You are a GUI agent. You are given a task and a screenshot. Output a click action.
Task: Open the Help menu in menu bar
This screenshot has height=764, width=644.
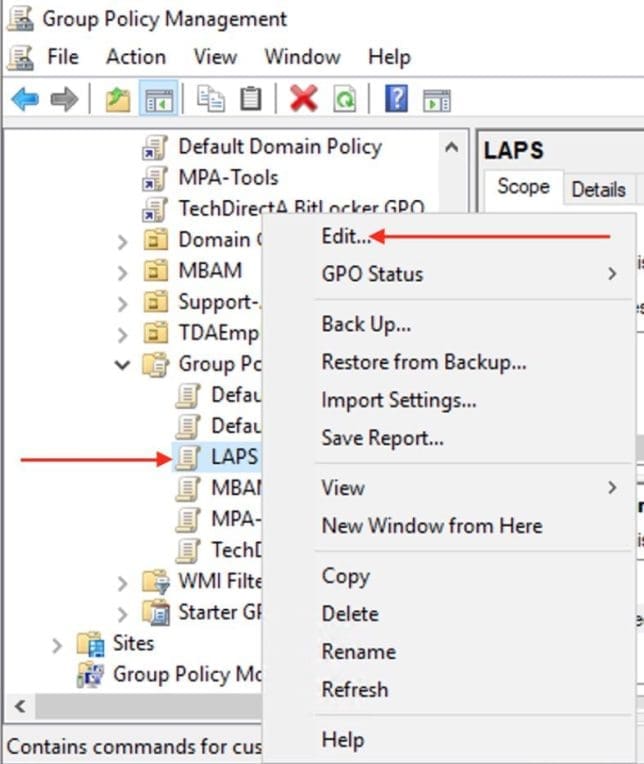[389, 57]
